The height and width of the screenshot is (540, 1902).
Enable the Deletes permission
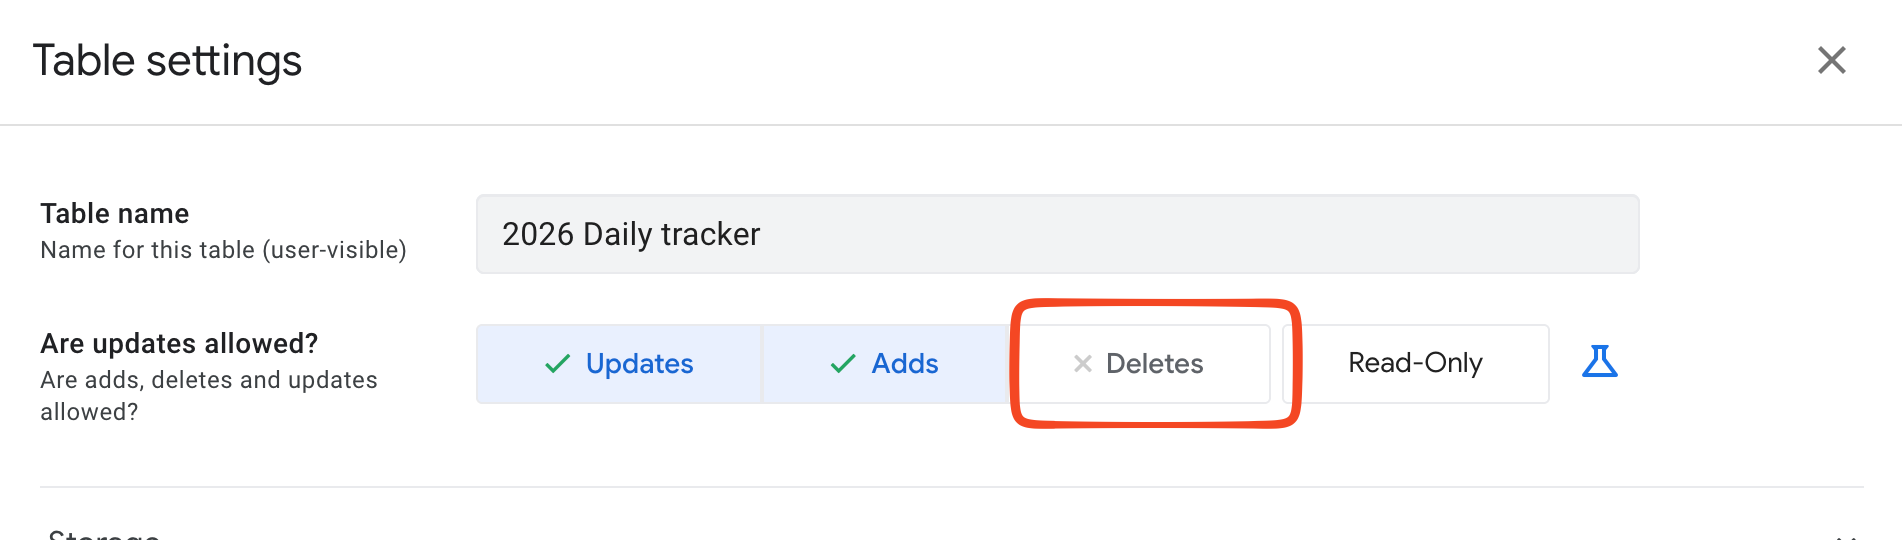point(1140,364)
